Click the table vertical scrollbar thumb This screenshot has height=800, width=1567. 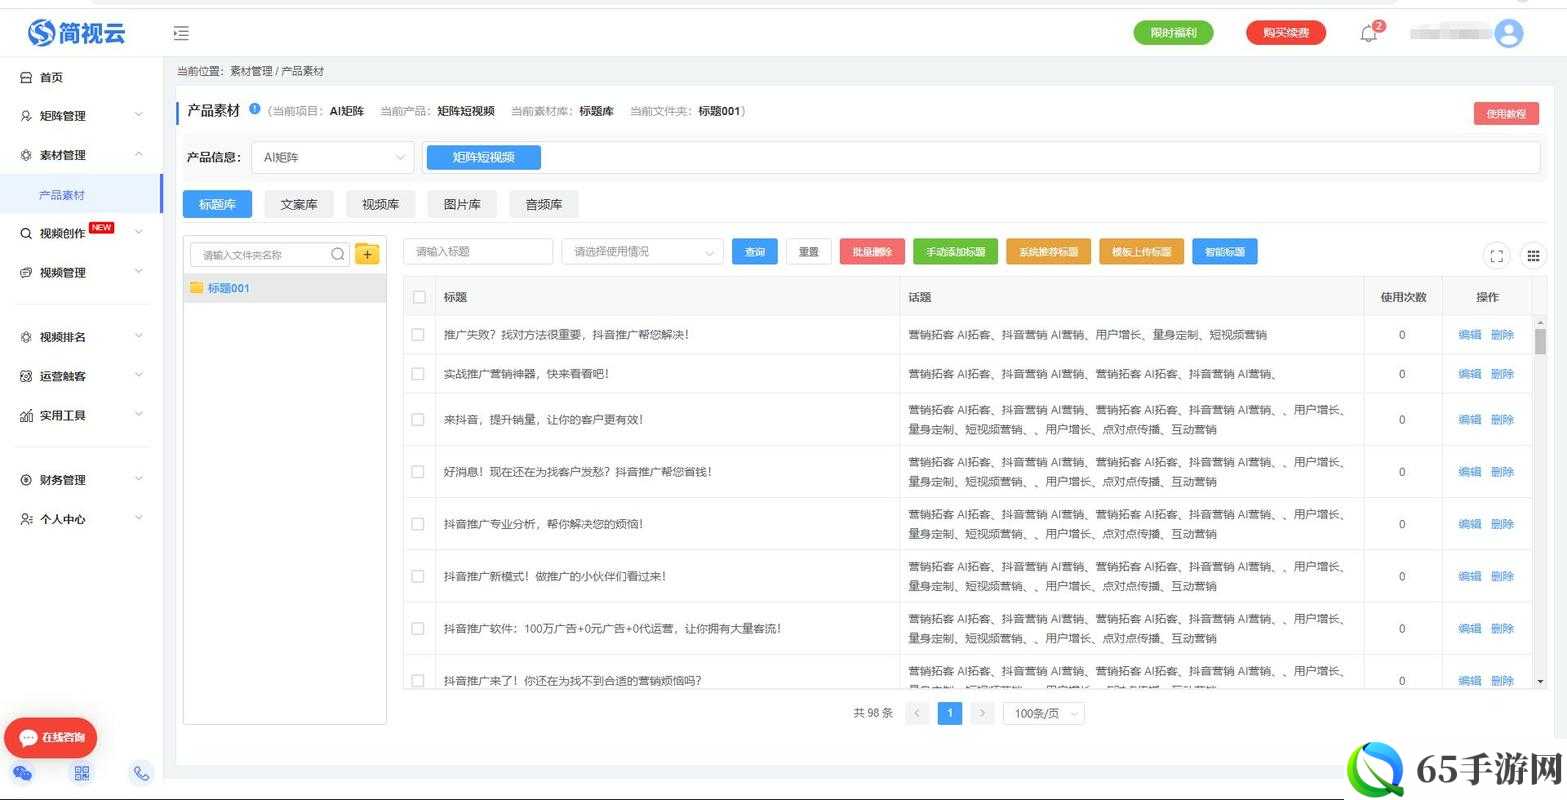[1540, 342]
